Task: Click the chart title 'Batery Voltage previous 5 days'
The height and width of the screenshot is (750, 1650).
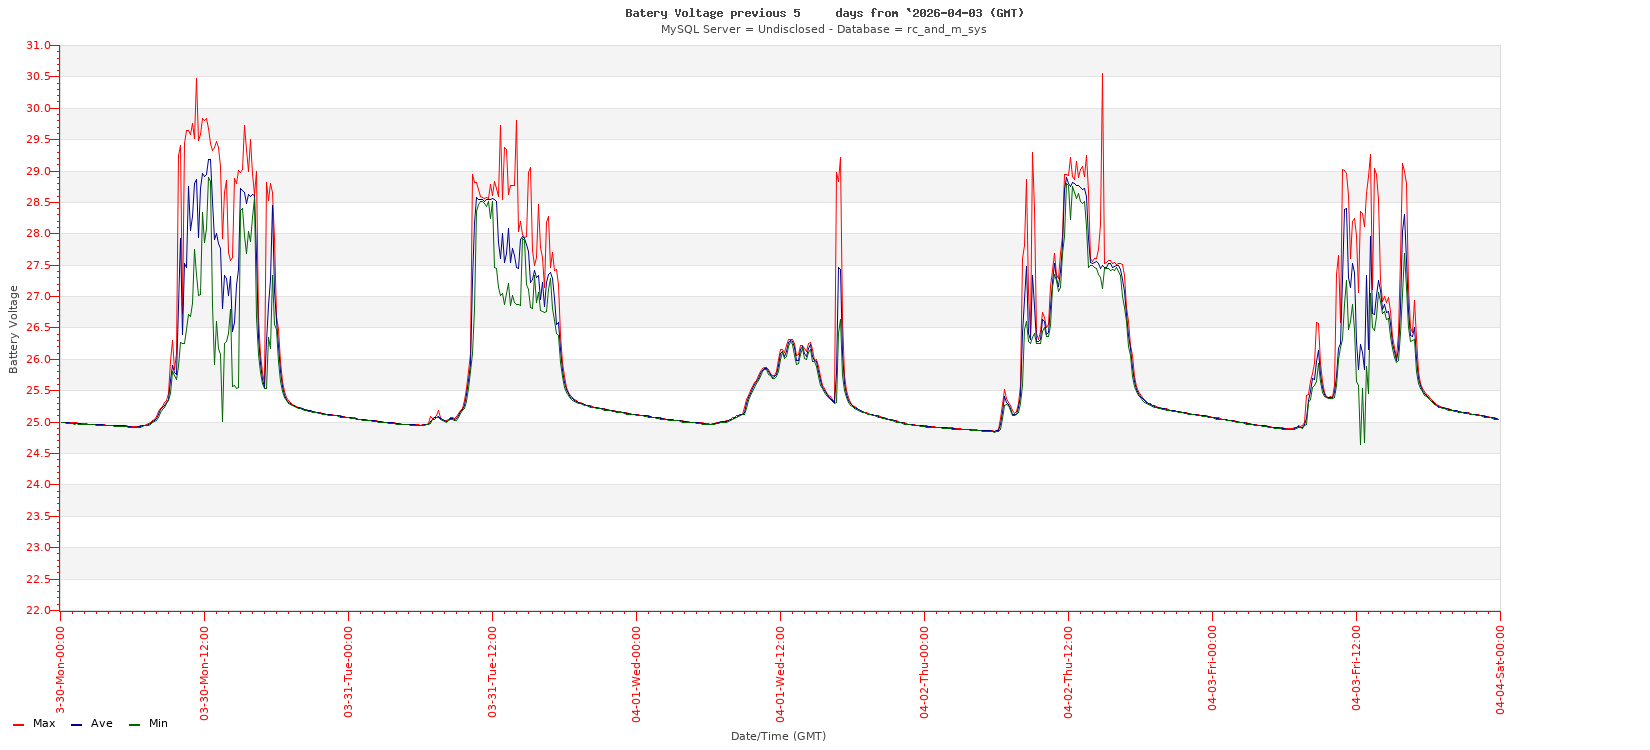Action: [824, 13]
